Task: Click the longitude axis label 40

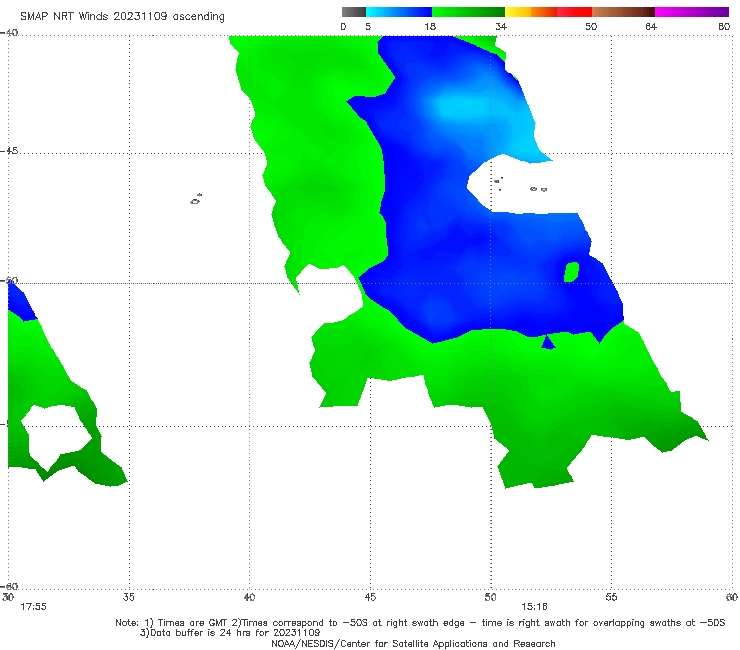Action: [249, 597]
